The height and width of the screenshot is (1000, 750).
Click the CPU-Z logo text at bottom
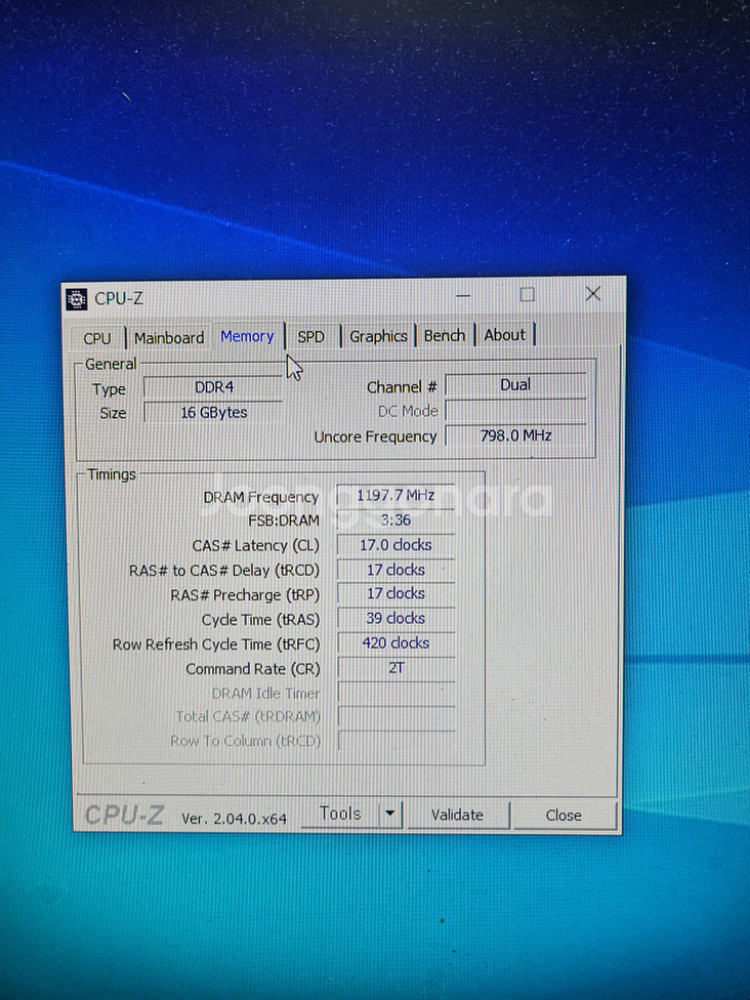tap(124, 815)
